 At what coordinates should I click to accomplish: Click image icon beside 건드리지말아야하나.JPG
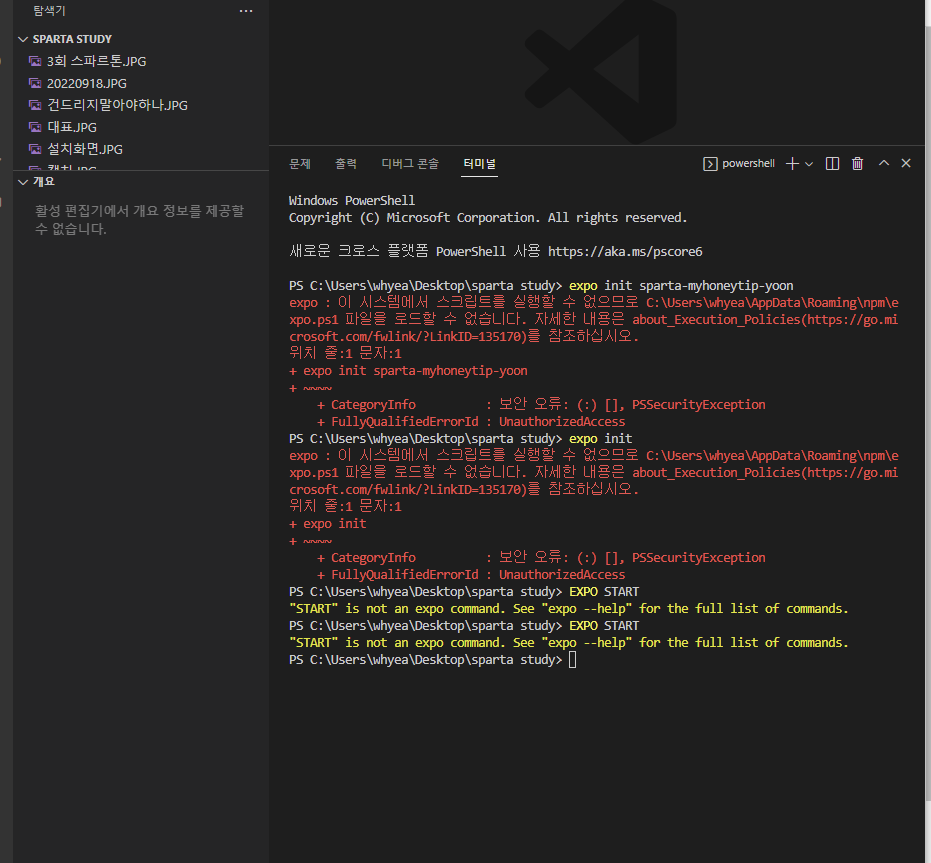pos(36,105)
